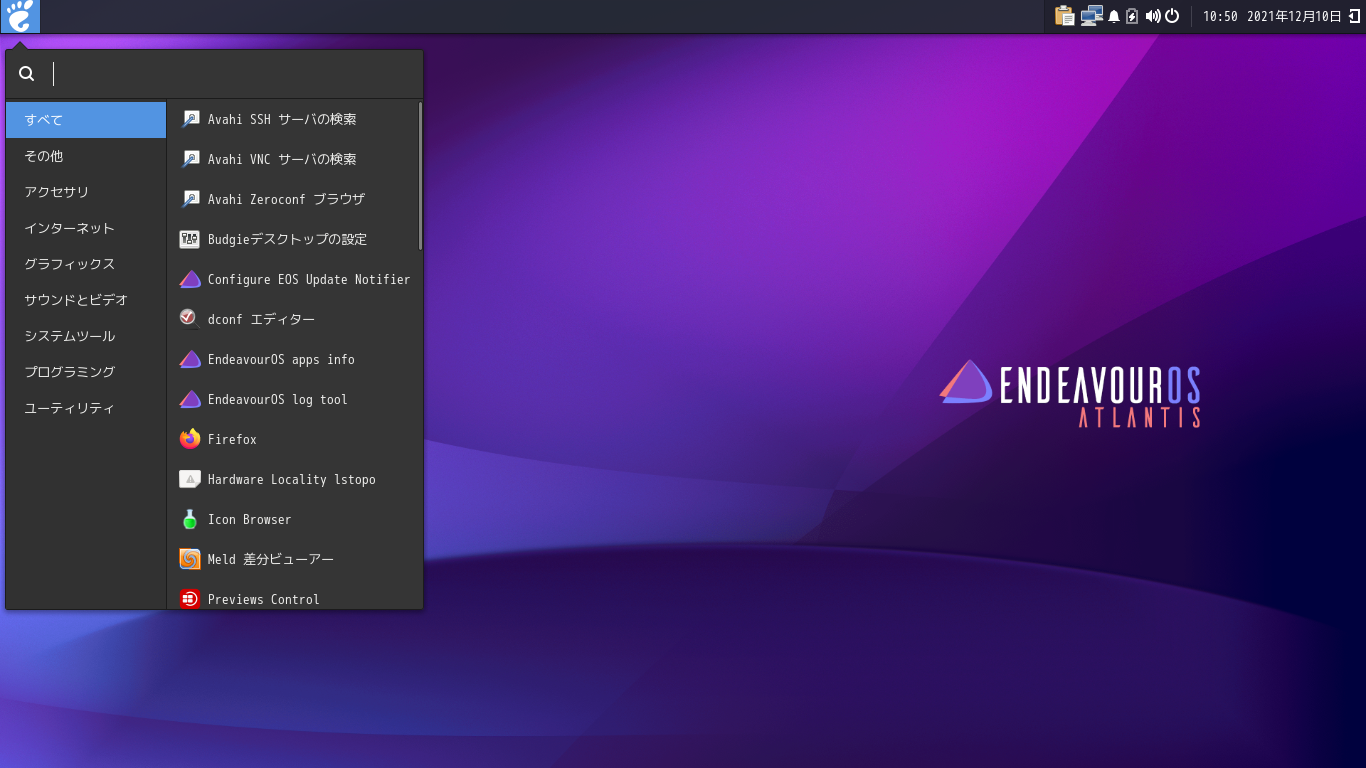This screenshot has height=768, width=1366.
Task: Close the Budgie menu via top-left menu button
Action: (x=20, y=16)
